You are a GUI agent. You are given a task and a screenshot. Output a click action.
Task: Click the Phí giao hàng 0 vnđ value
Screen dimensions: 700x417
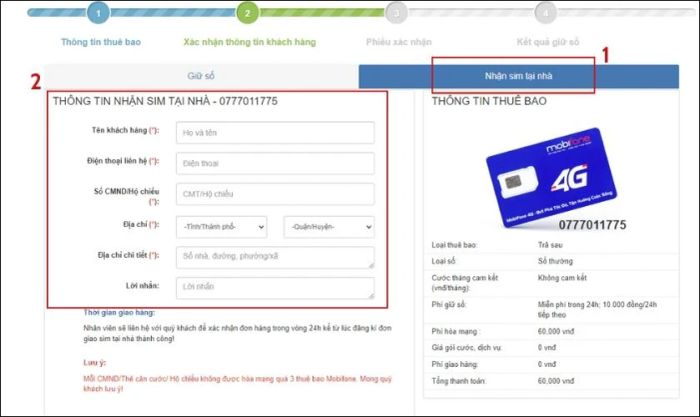[547, 364]
